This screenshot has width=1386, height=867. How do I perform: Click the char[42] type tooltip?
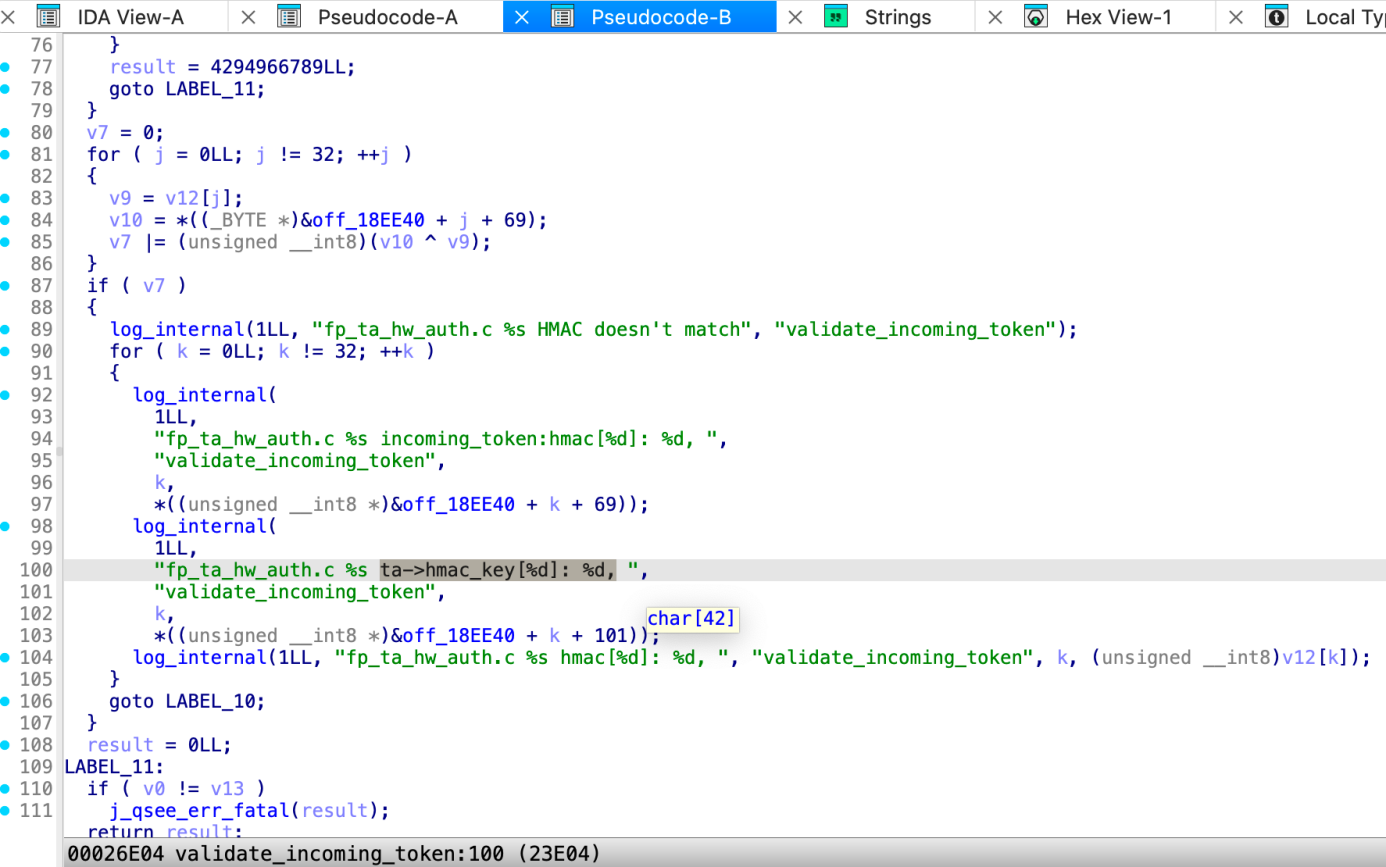[691, 618]
